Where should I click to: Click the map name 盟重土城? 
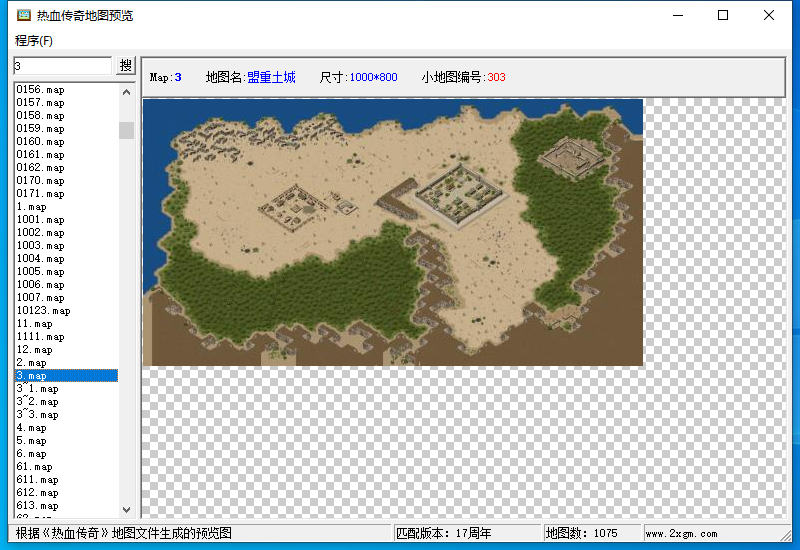click(x=271, y=78)
